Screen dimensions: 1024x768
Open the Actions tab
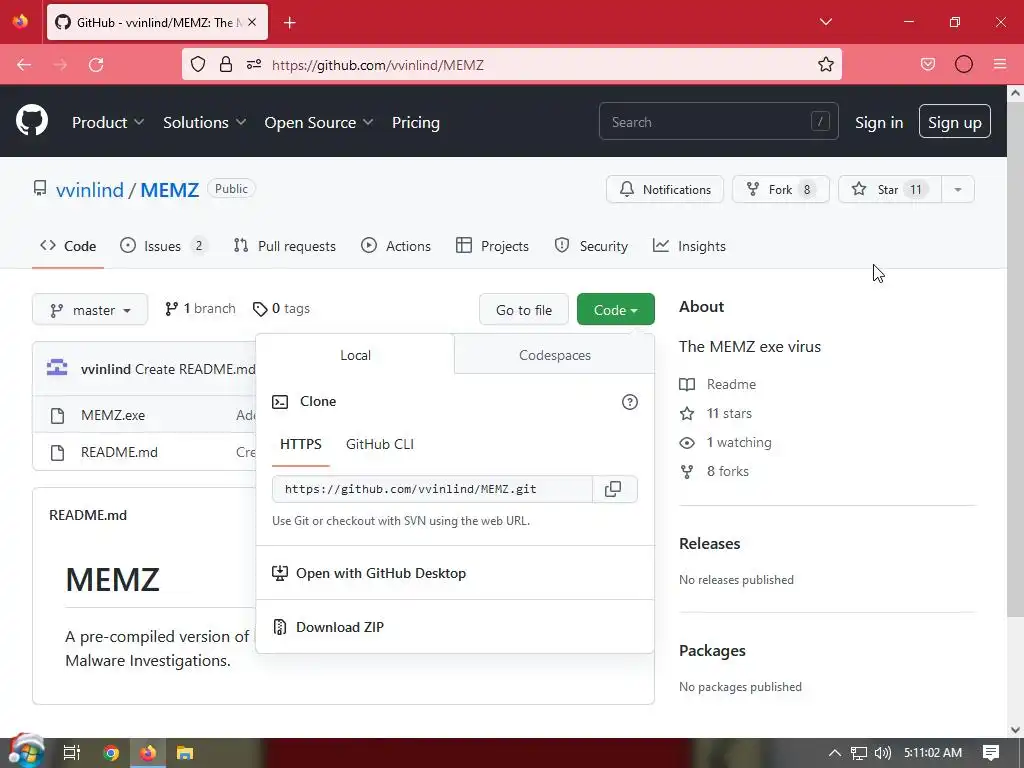[x=396, y=246]
